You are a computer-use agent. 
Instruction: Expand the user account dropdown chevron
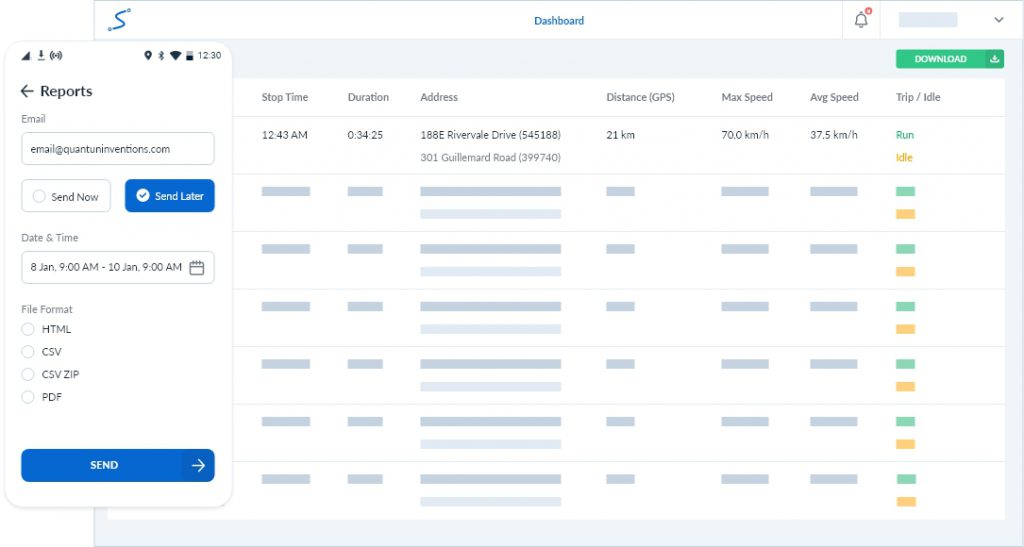tap(998, 20)
